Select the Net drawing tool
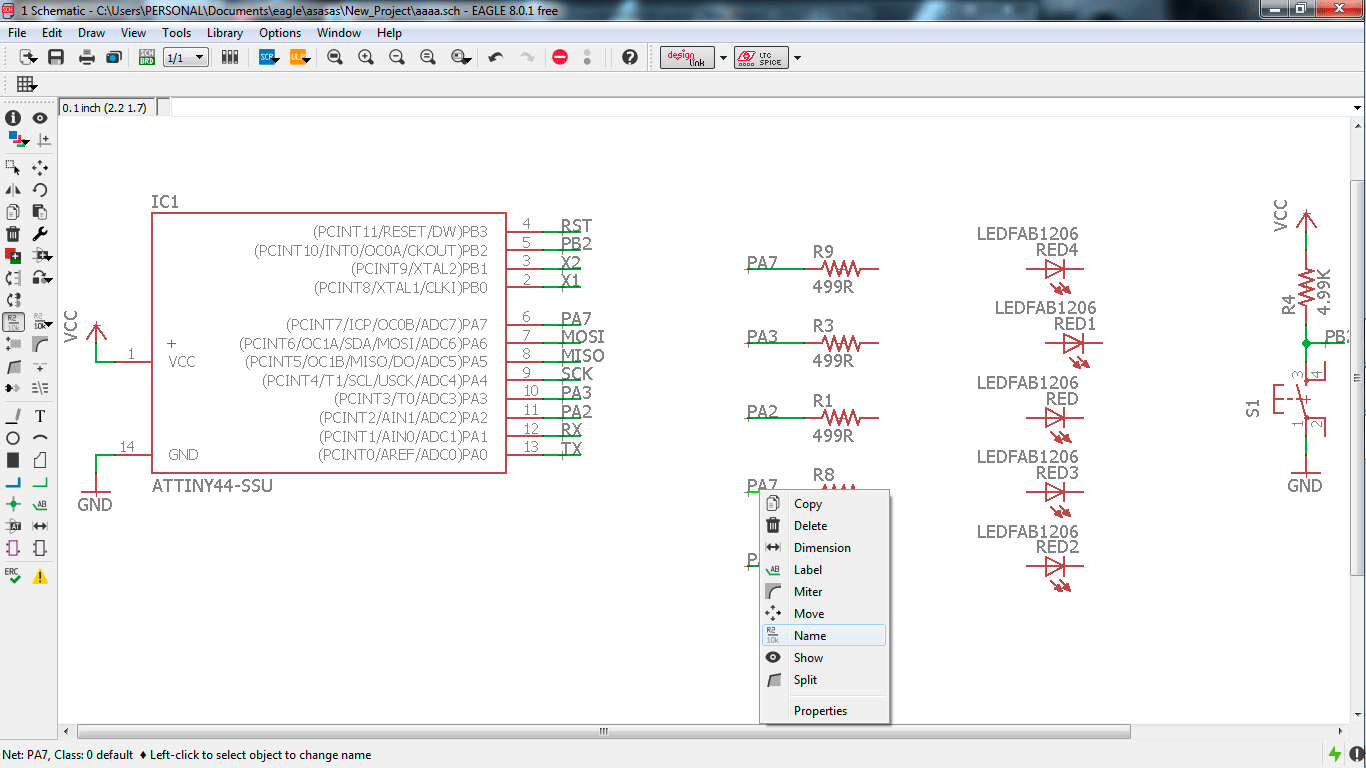Viewport: 1366px width, 768px height. coord(40,482)
